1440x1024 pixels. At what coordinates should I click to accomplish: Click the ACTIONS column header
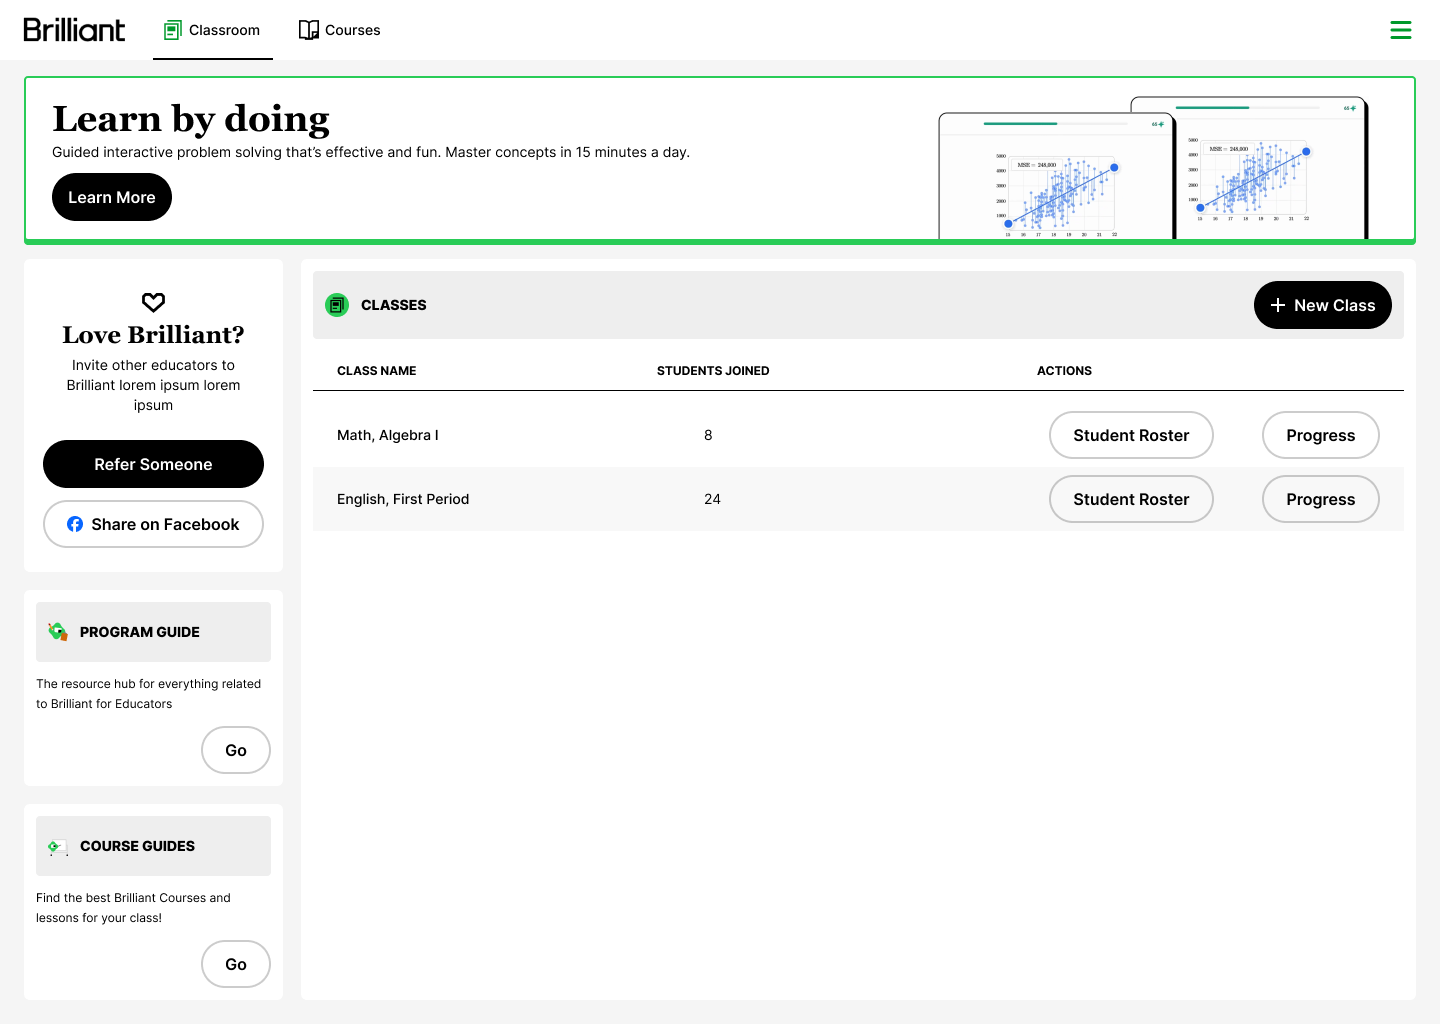pos(1064,371)
